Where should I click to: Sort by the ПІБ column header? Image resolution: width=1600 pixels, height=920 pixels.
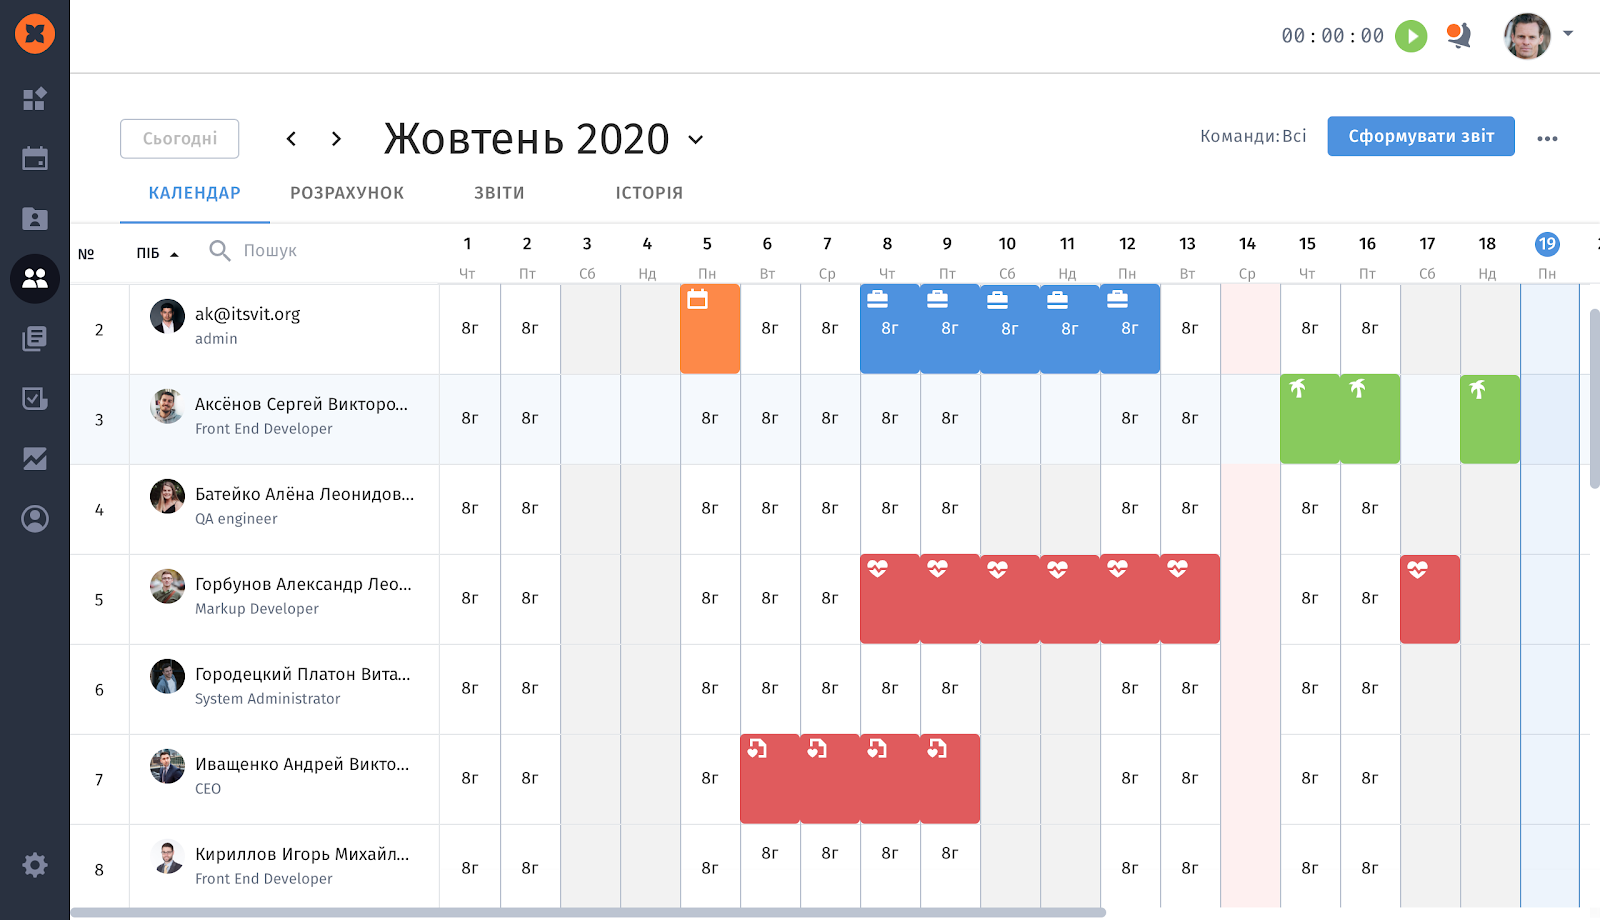[157, 253]
